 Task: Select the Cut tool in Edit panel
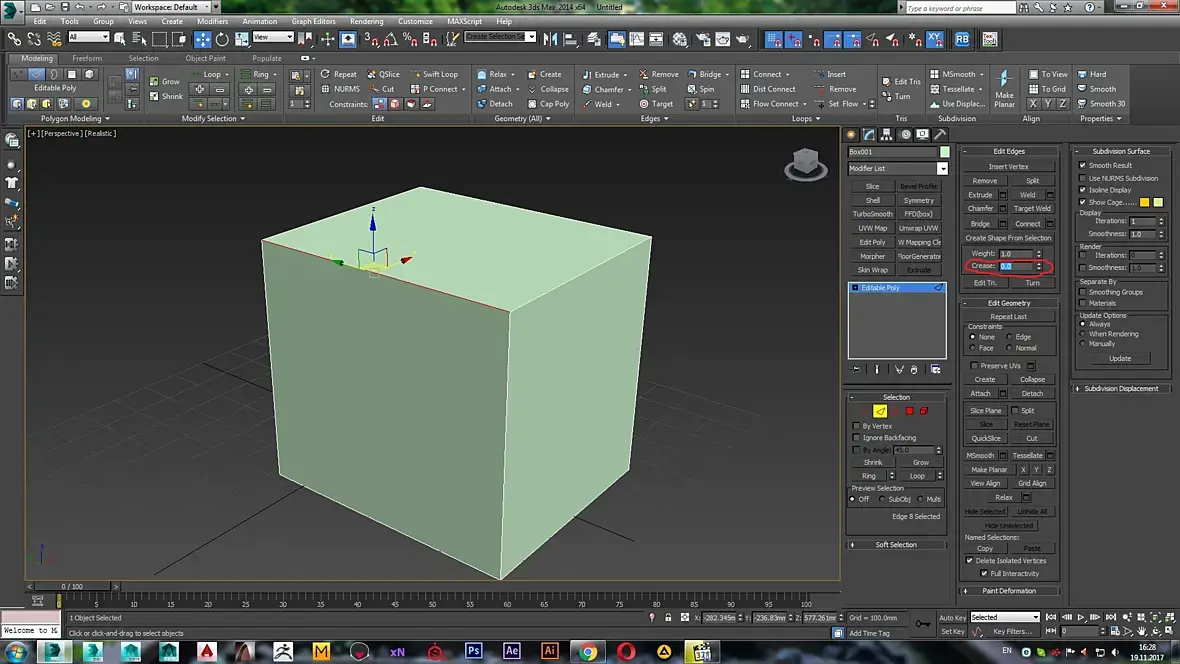[383, 89]
